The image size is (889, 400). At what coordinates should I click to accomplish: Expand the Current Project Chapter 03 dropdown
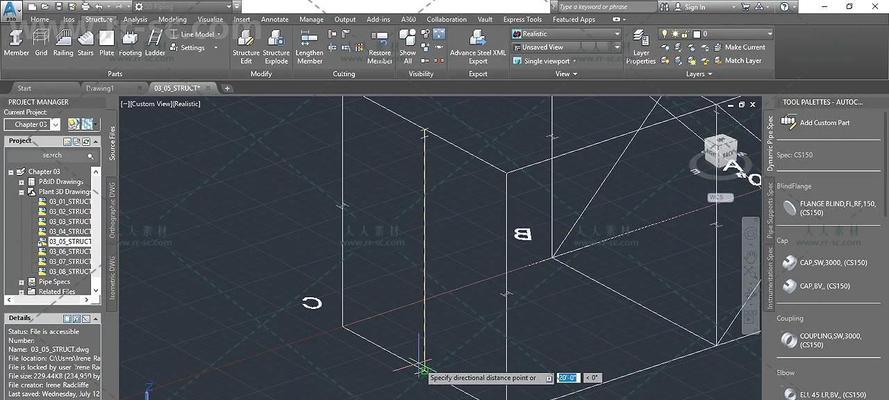[x=55, y=124]
